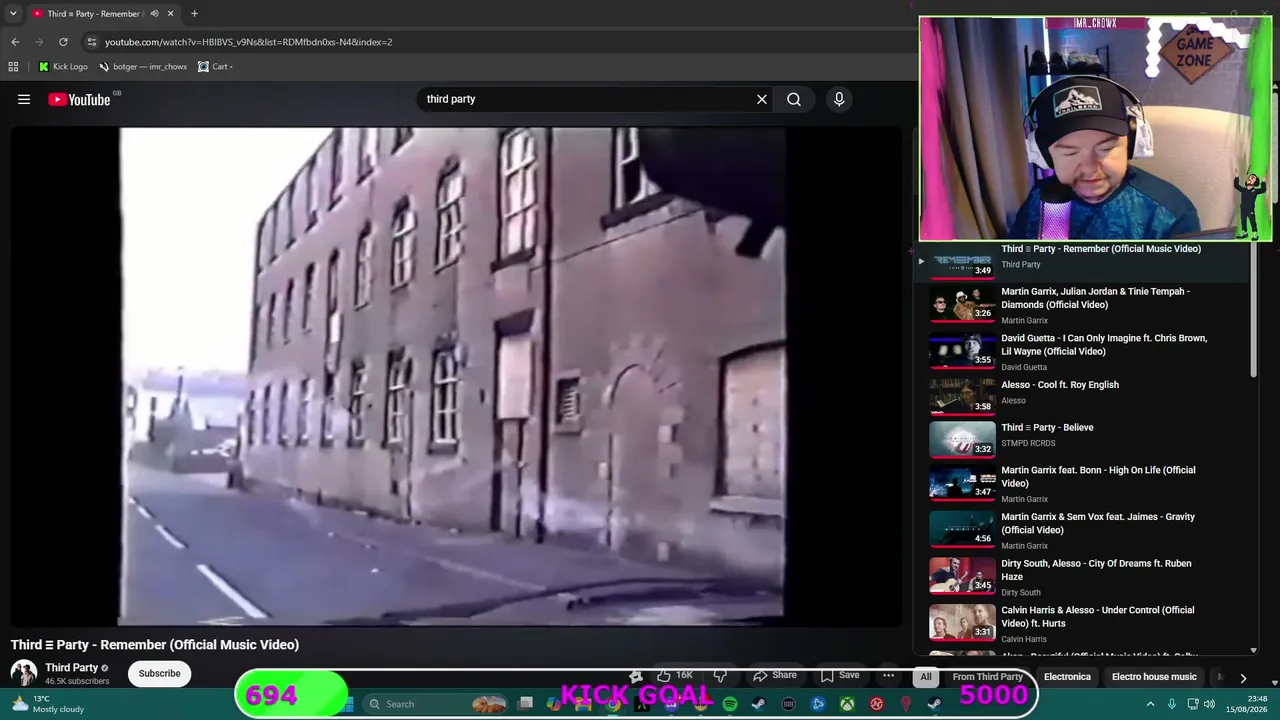Show hidden system tray icons
This screenshot has width=1280, height=720.
pyautogui.click(x=1150, y=704)
